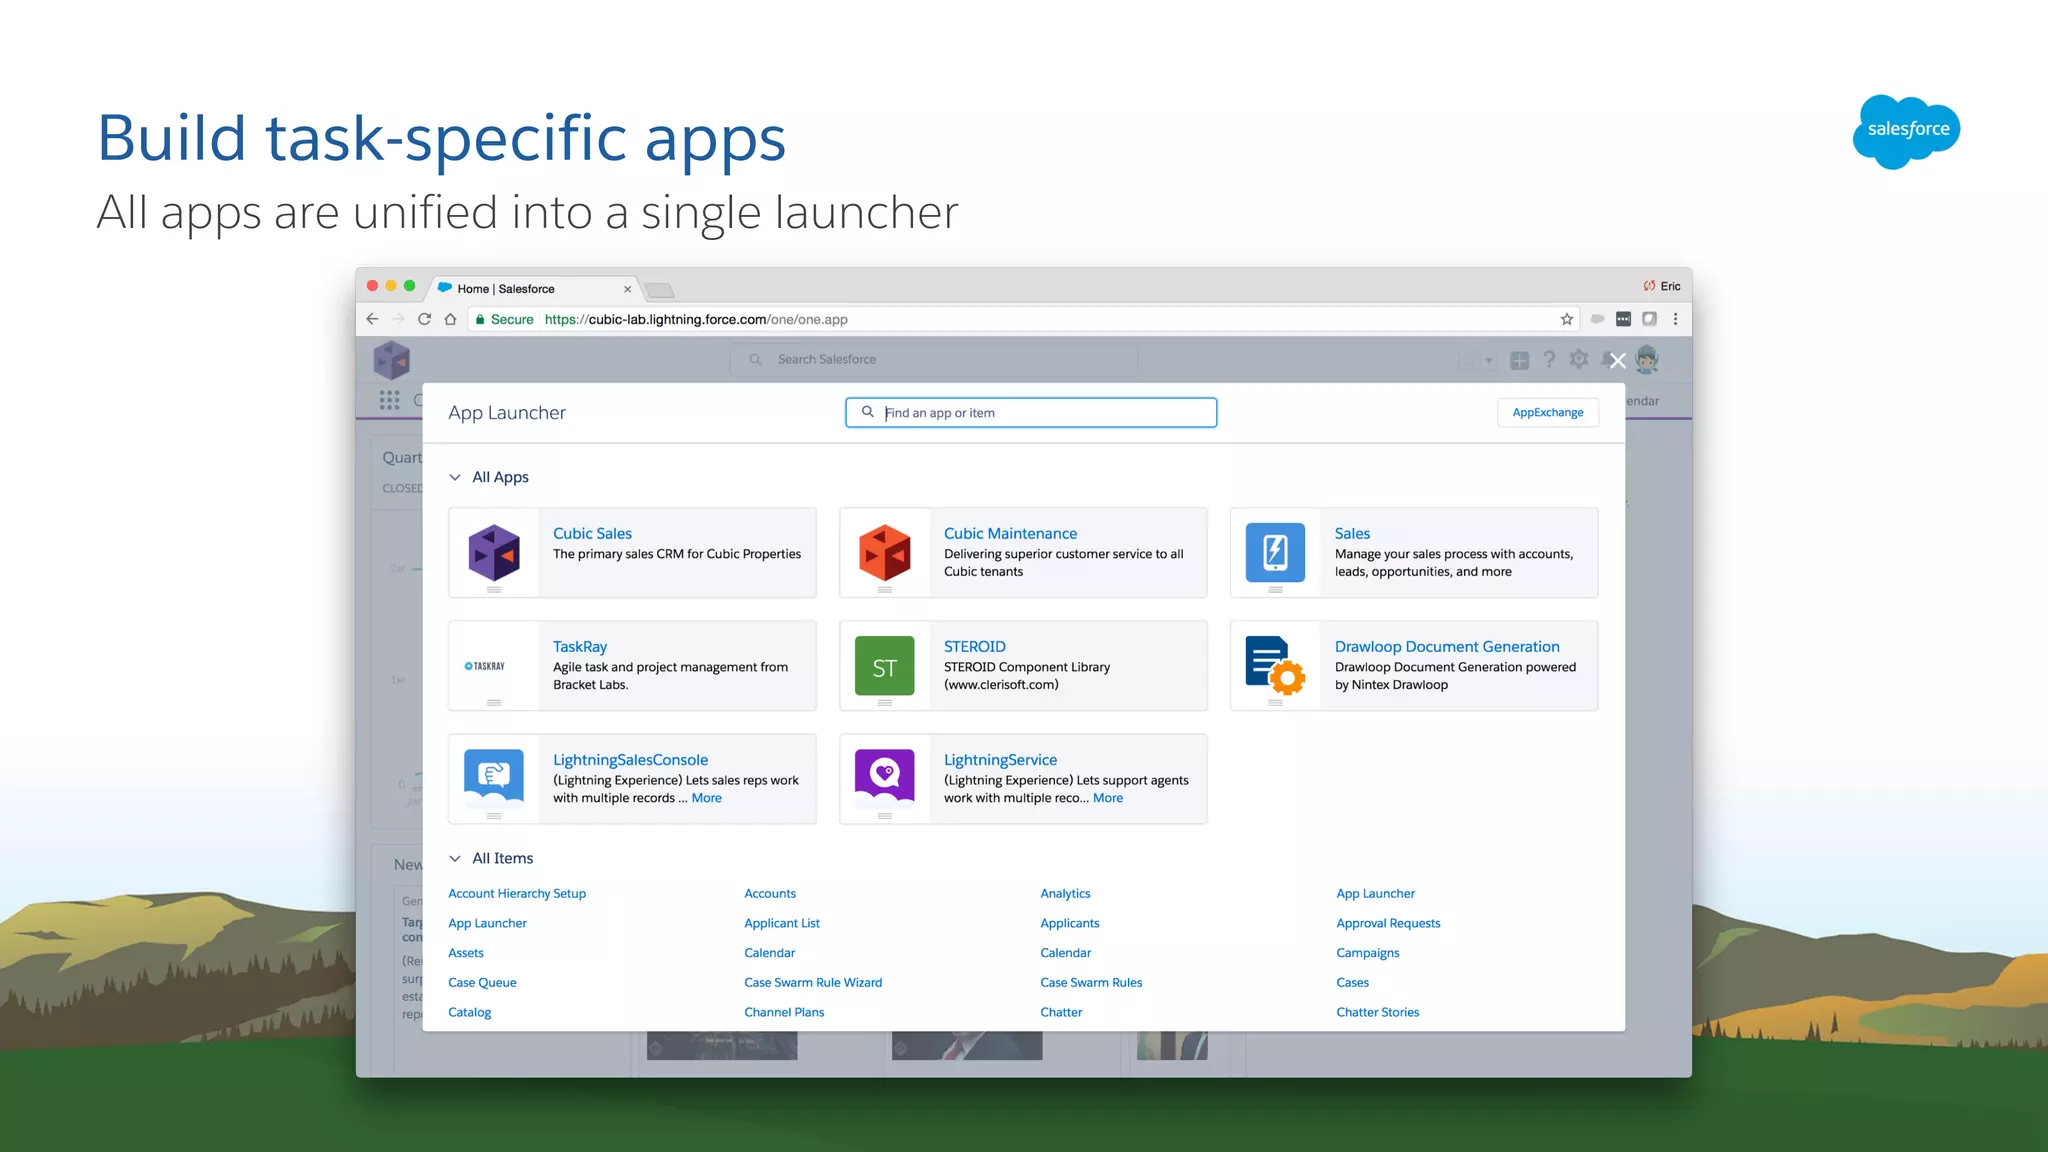Open the LightningSalesConsole app icon
The width and height of the screenshot is (2048, 1152).
click(x=494, y=779)
